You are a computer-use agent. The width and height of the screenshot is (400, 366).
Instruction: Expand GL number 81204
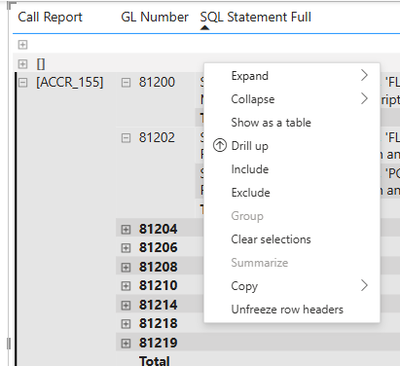click(x=126, y=229)
